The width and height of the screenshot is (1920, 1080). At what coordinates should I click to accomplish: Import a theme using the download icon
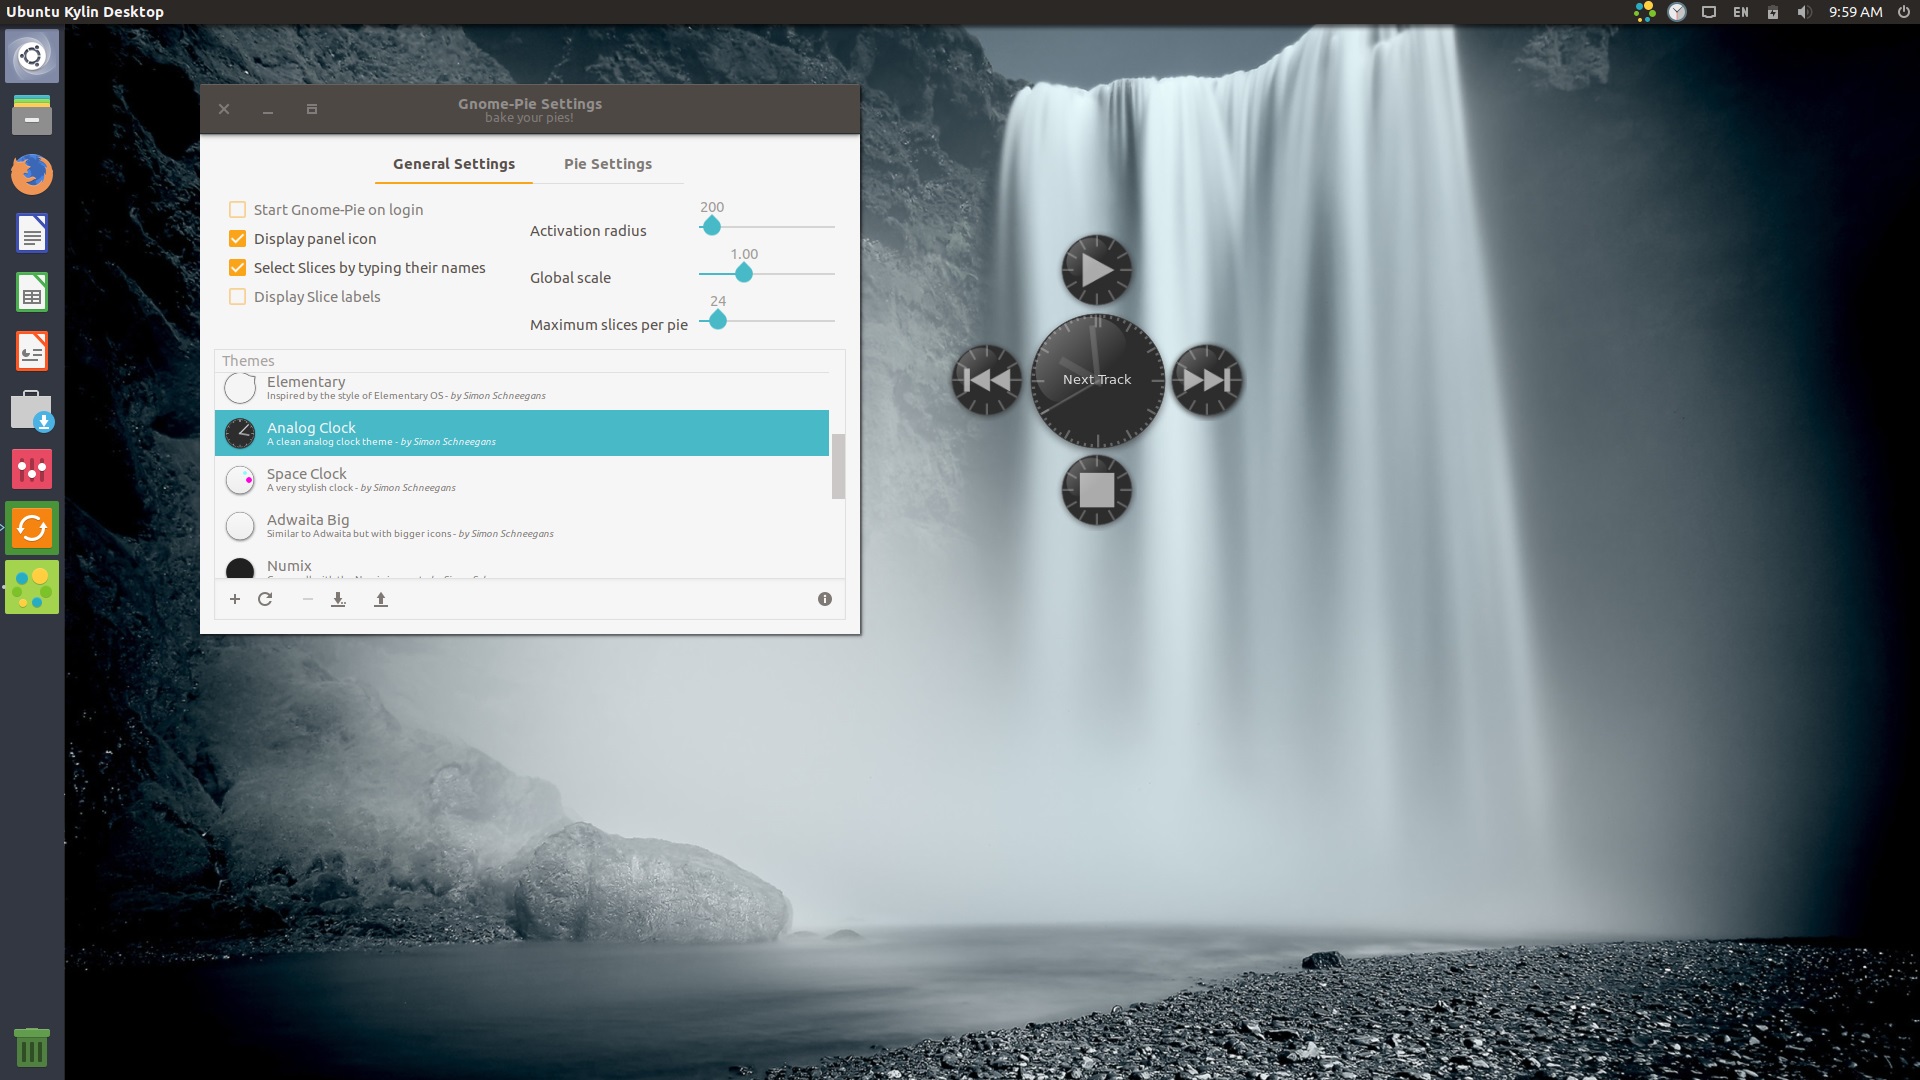338,599
